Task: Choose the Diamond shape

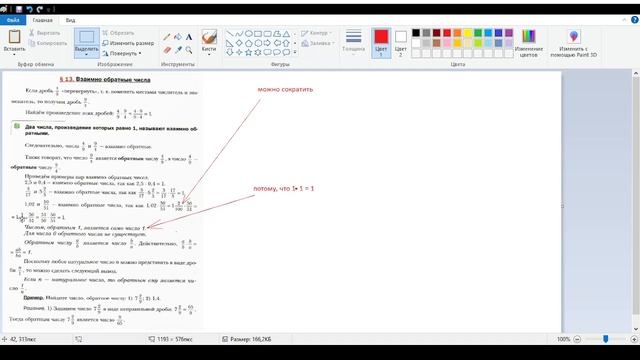Action: [239, 43]
